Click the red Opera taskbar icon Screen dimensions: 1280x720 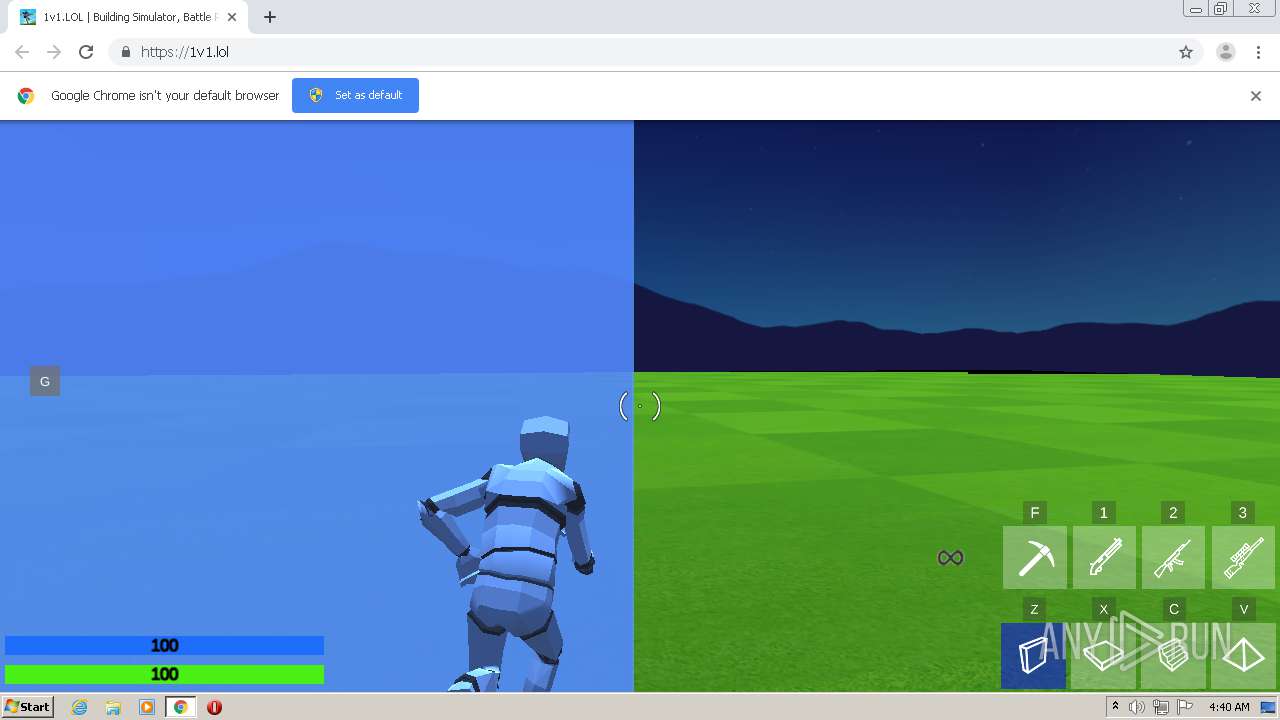pyautogui.click(x=214, y=707)
